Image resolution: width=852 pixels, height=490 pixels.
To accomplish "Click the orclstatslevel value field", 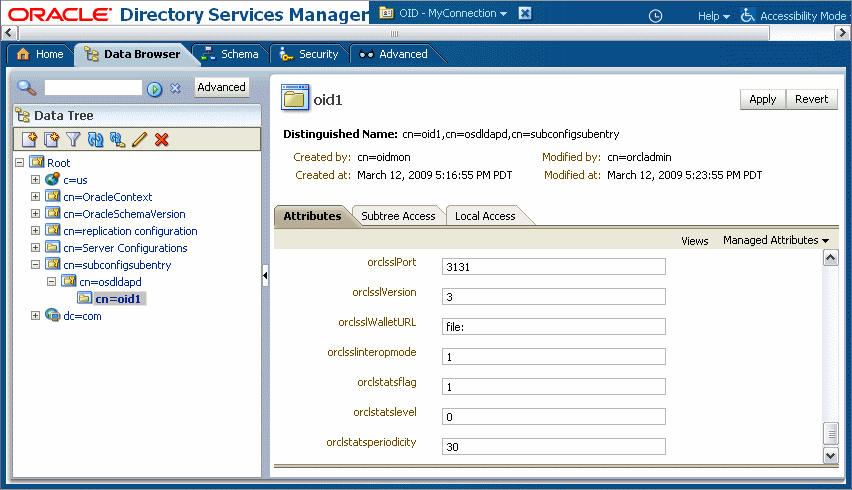I will tap(554, 417).
